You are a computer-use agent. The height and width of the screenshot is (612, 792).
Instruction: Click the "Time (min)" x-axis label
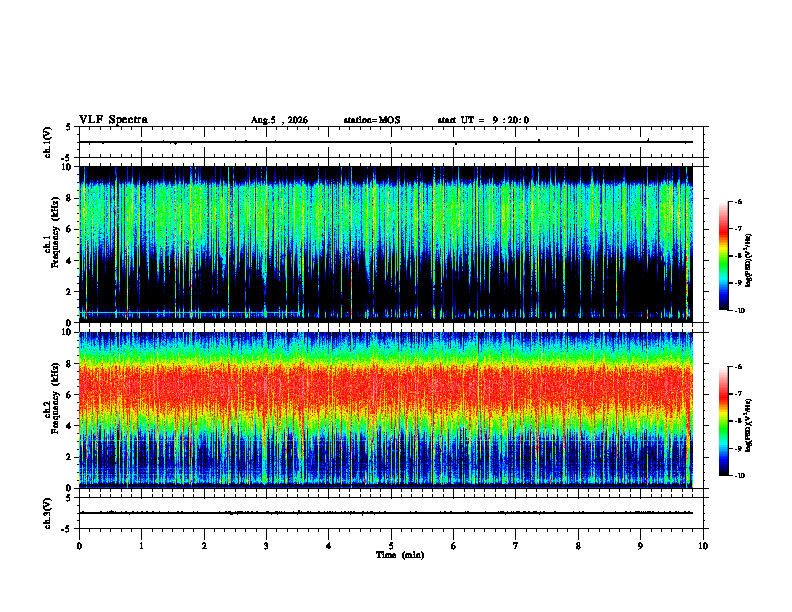[x=400, y=555]
